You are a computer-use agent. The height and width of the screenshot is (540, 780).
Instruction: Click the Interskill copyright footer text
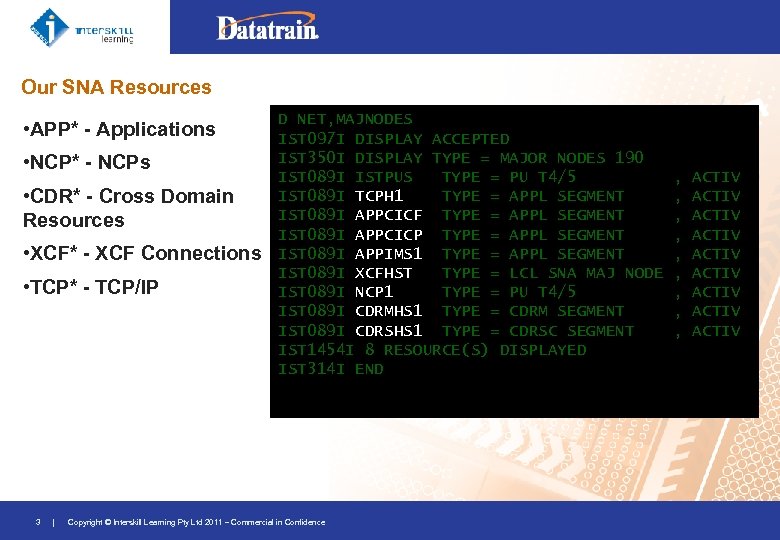pos(196,522)
